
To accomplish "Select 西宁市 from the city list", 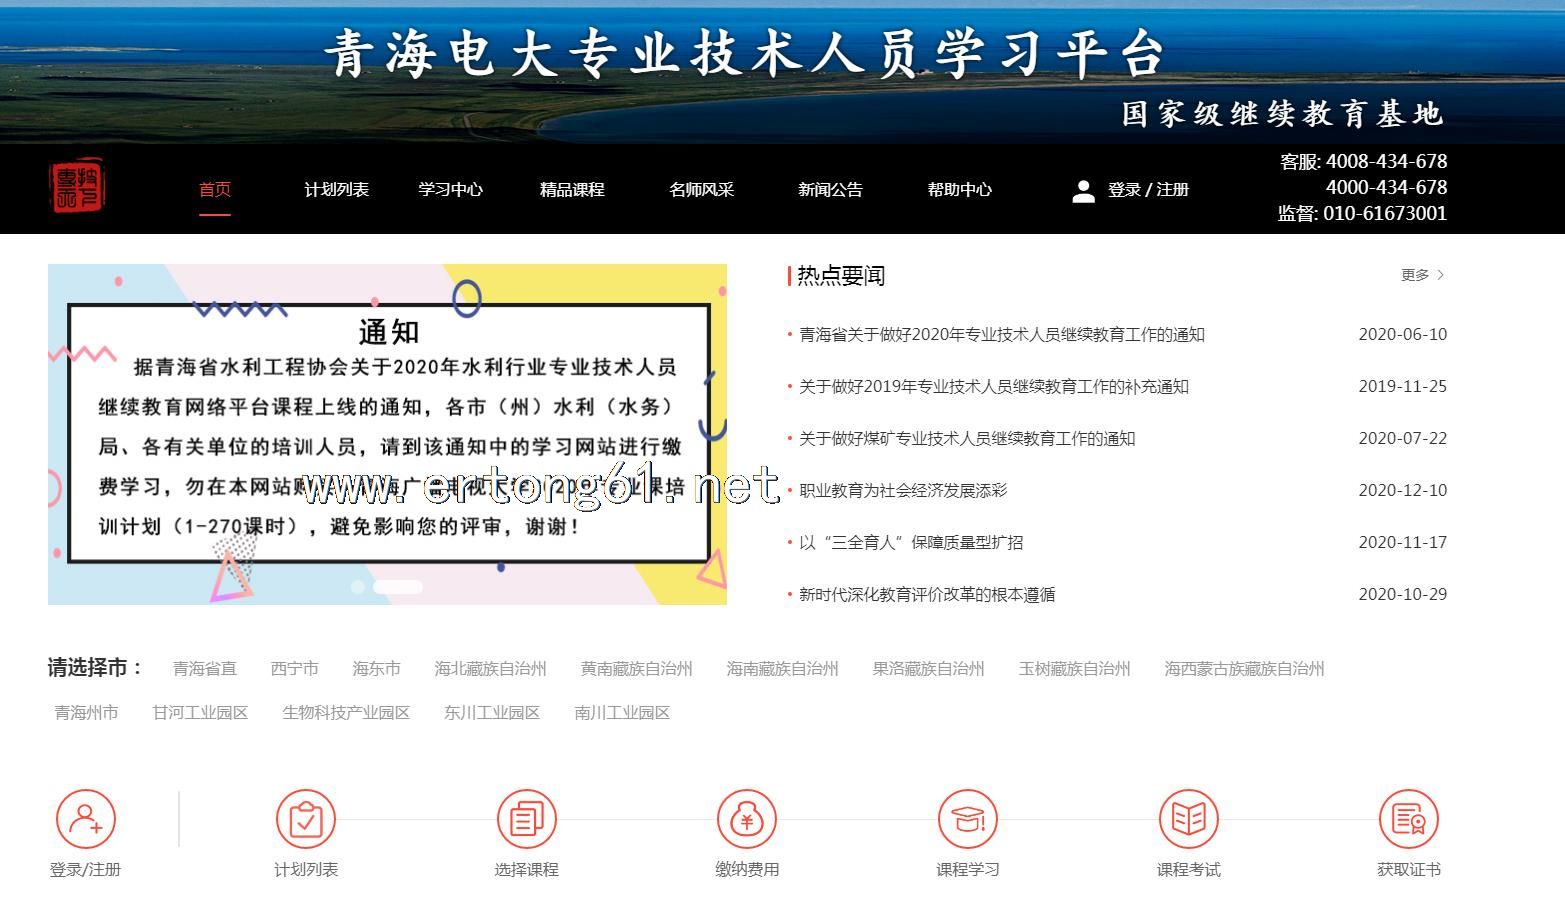I will point(294,669).
